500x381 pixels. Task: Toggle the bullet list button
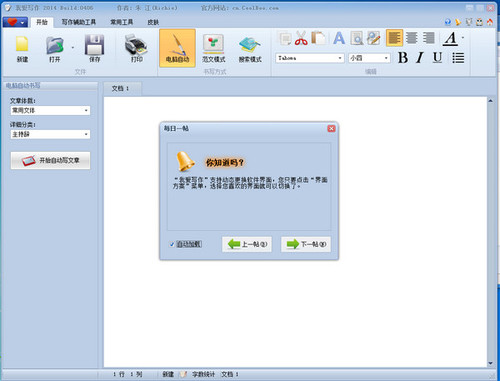point(458,58)
